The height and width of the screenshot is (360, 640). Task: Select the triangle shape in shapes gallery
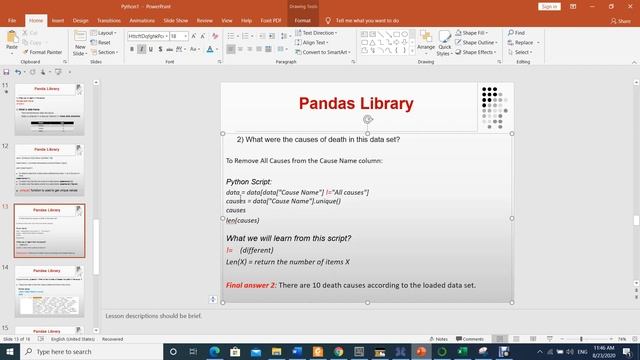(372, 42)
